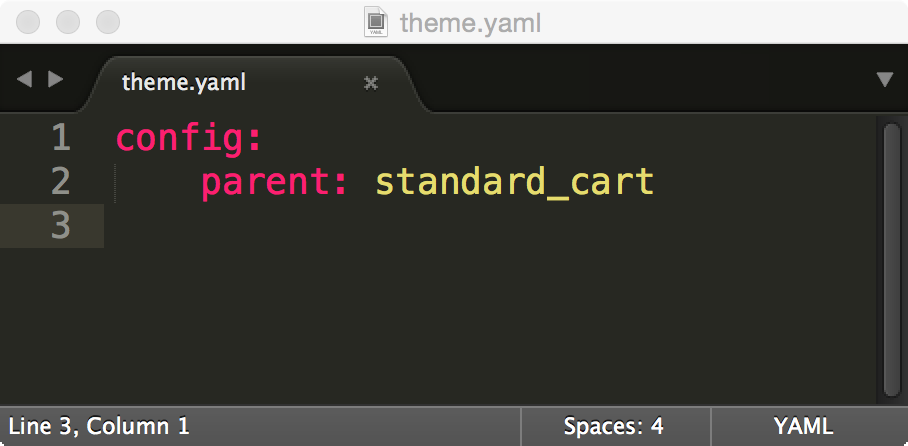The height and width of the screenshot is (446, 908).
Task: Place cursor on the parent: key
Action: (x=274, y=182)
